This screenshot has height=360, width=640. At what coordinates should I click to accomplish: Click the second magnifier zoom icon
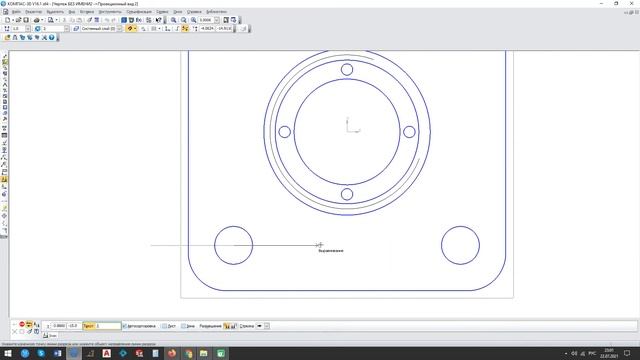pos(184,20)
